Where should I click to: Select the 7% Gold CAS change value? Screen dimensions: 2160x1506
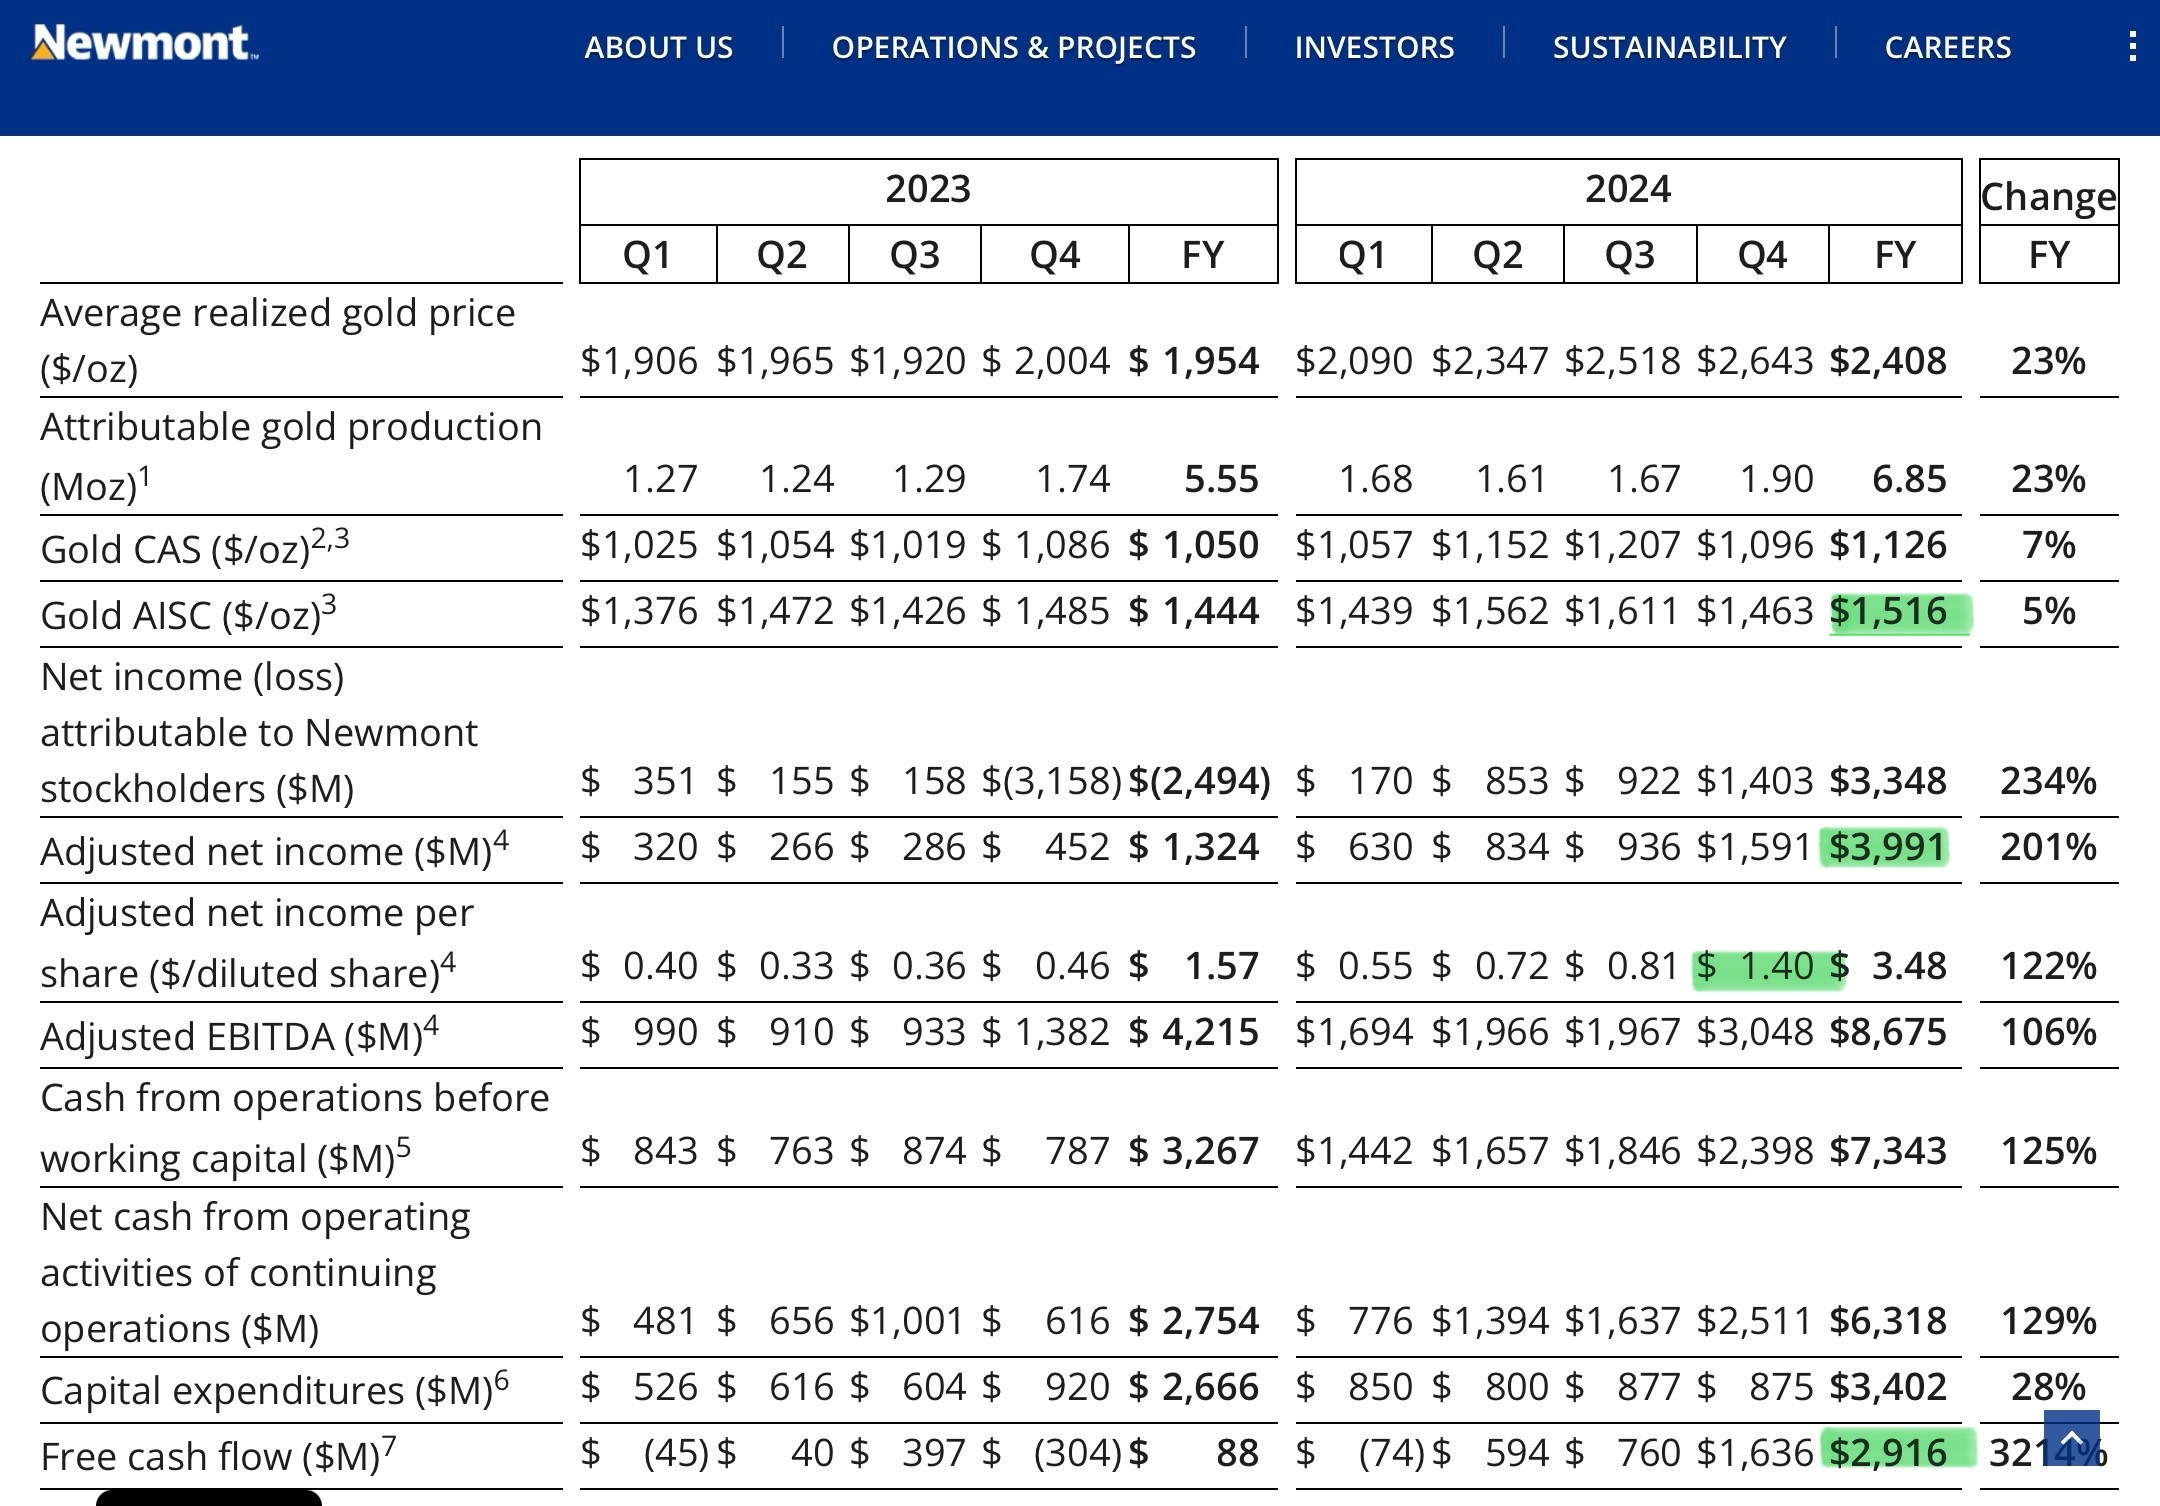click(2048, 546)
